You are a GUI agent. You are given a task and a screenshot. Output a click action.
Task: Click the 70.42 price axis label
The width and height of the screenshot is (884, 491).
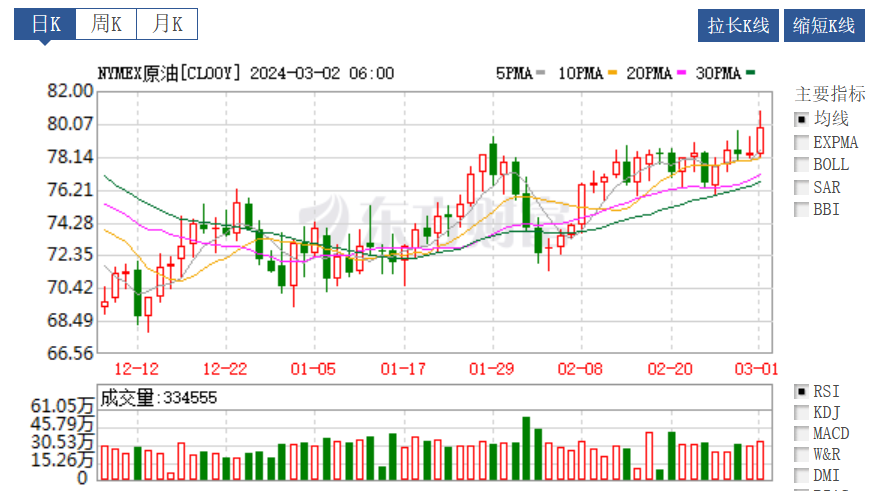[70, 287]
